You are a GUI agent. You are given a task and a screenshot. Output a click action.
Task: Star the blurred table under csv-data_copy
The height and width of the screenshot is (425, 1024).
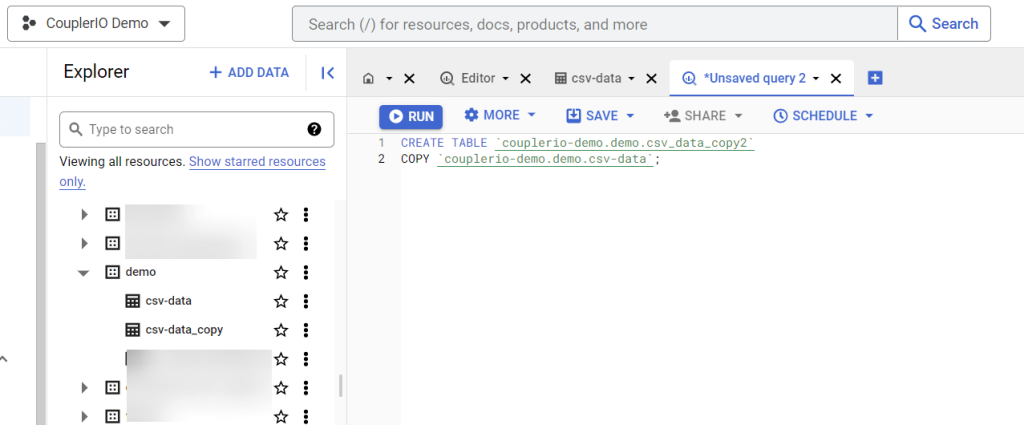281,359
